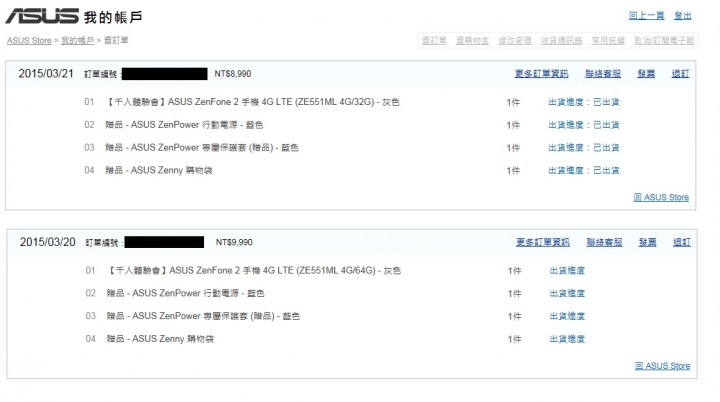Contact 聯絡客服 for NT$8,990 order

(602, 74)
